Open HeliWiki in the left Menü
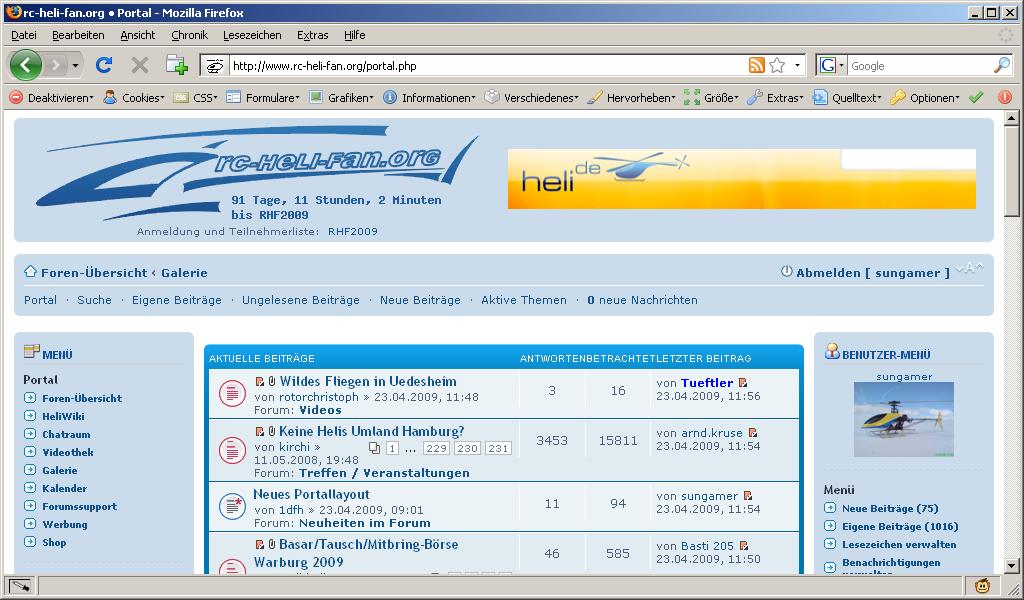Screen dimensions: 1024x600 [x=63, y=417]
